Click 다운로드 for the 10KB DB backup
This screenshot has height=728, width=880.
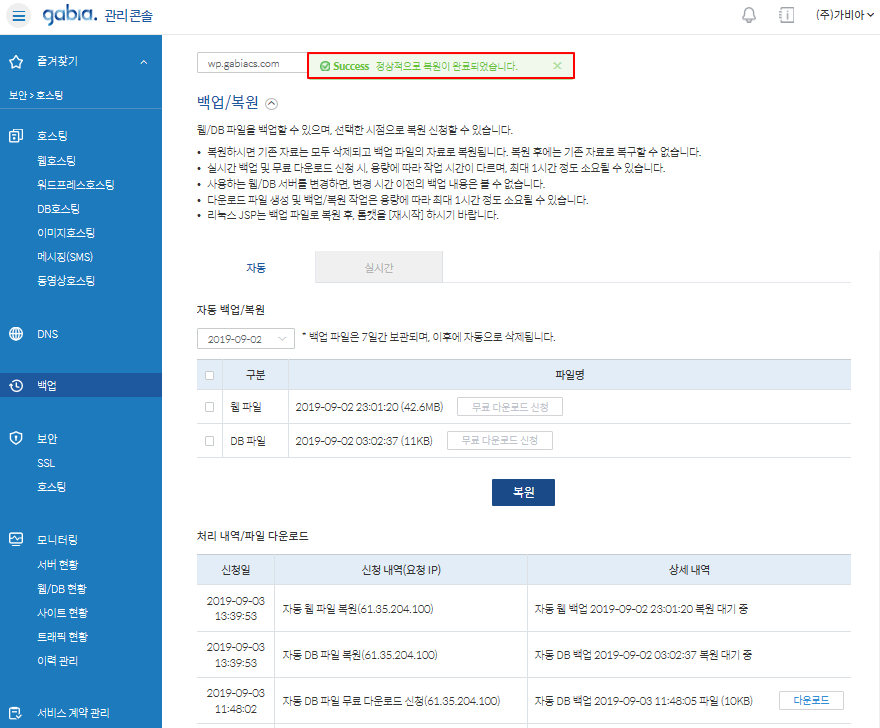[x=811, y=700]
